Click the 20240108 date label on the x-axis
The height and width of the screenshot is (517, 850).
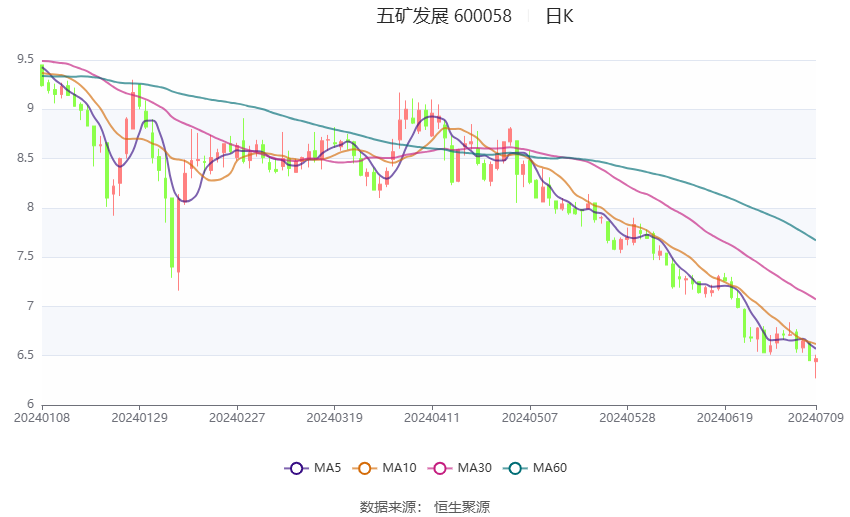pyautogui.click(x=41, y=417)
